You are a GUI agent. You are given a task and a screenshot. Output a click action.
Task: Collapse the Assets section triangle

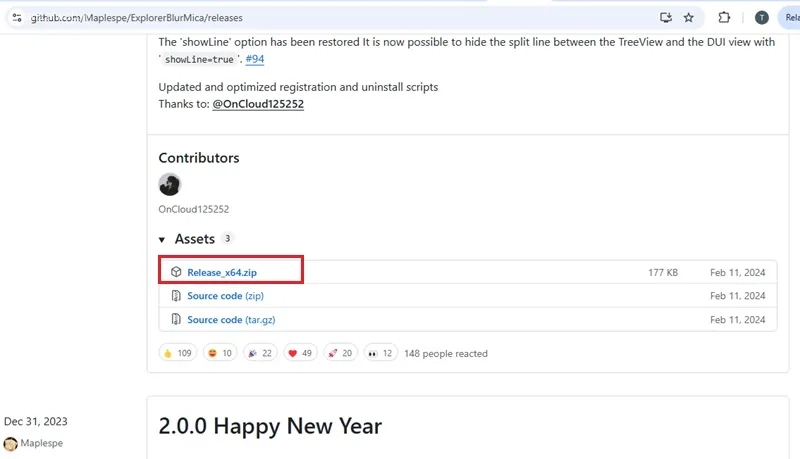(163, 240)
